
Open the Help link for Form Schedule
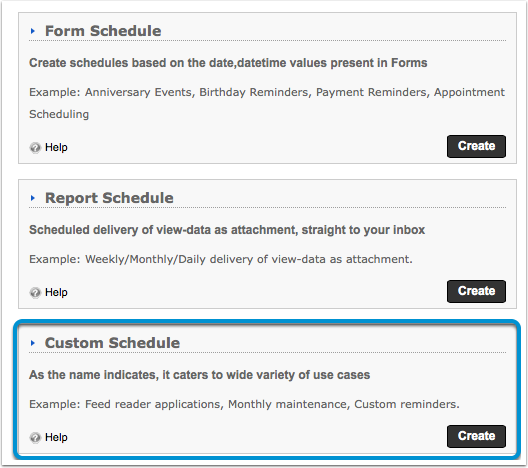(56, 147)
